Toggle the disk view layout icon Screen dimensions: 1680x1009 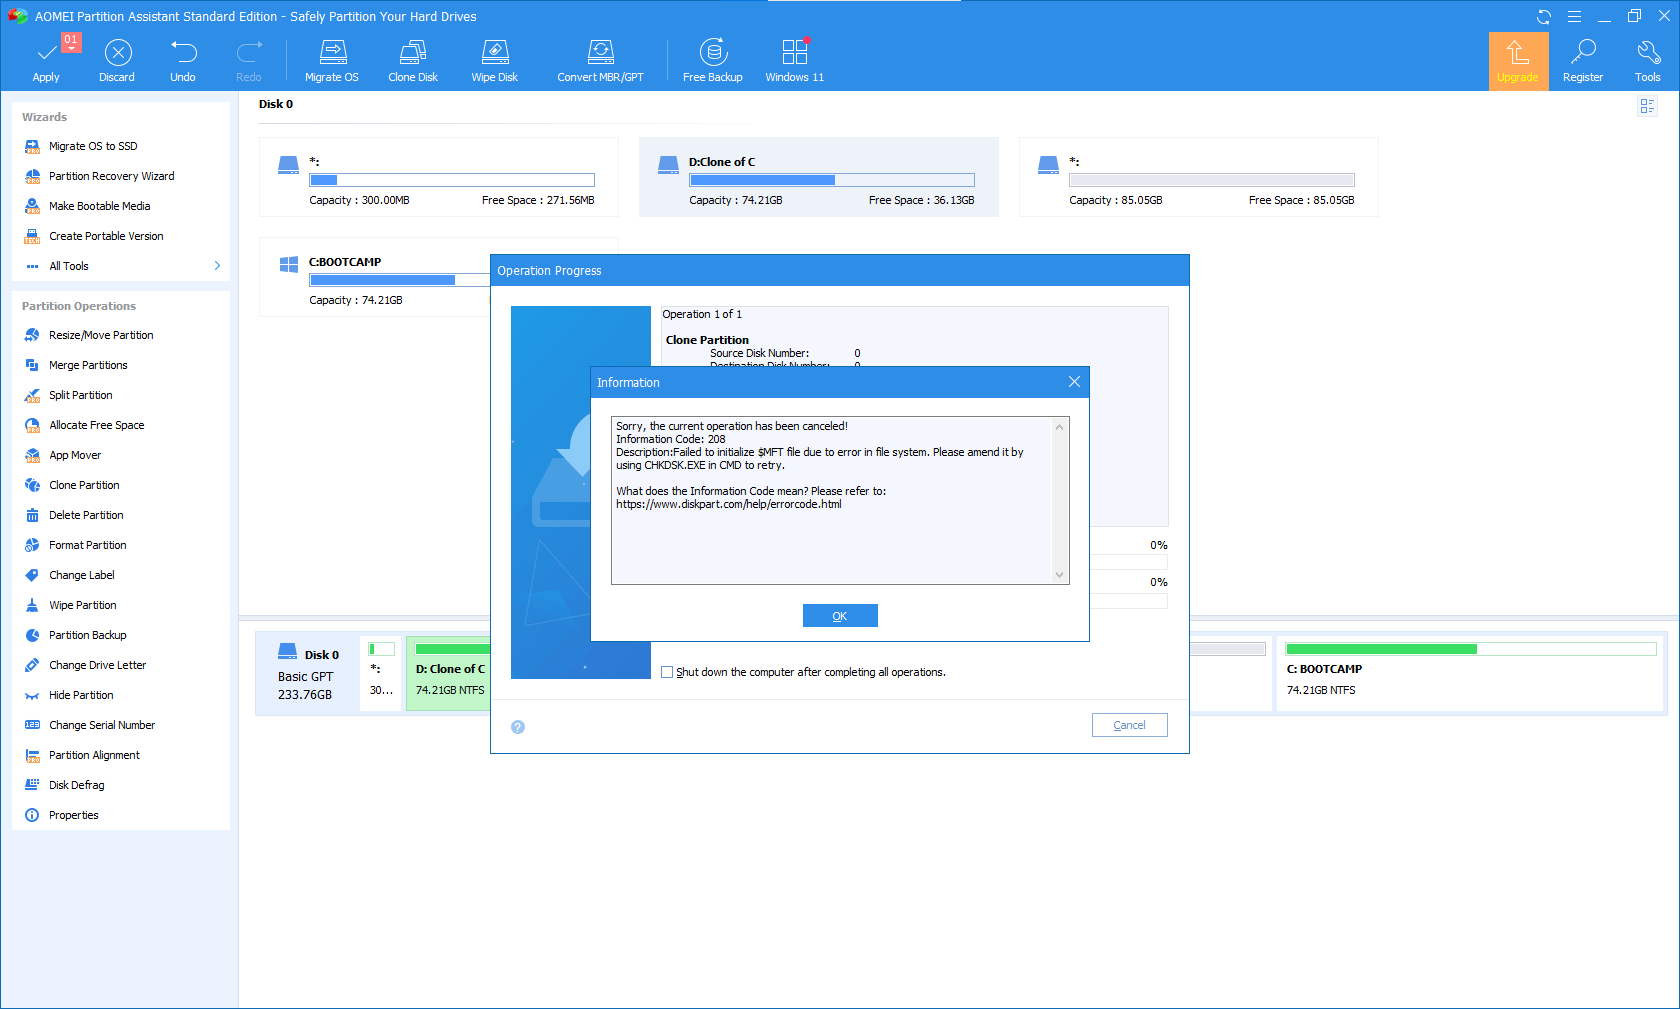point(1647,106)
